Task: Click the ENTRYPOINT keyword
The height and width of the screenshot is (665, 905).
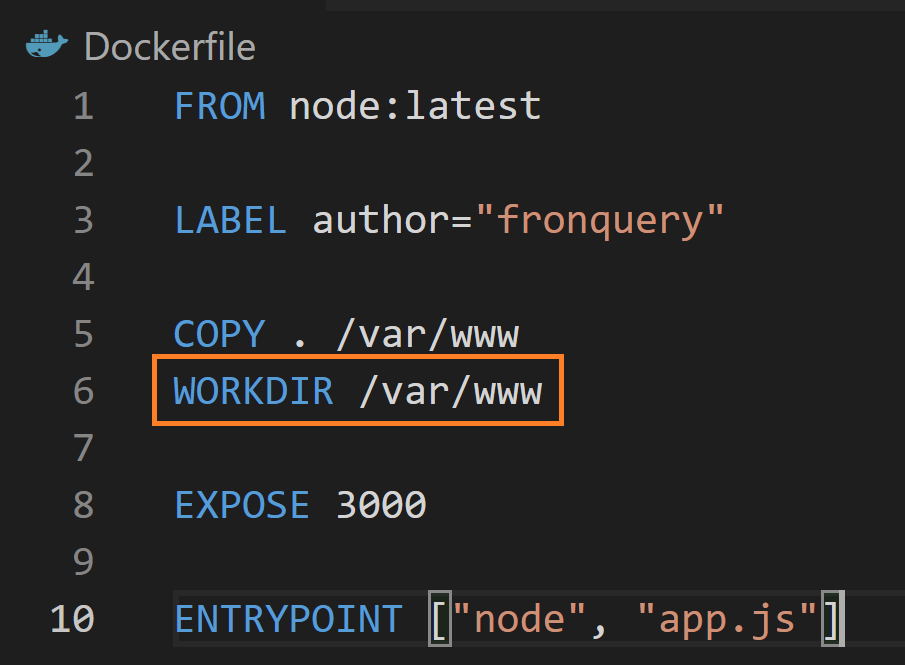Action: coord(289,619)
